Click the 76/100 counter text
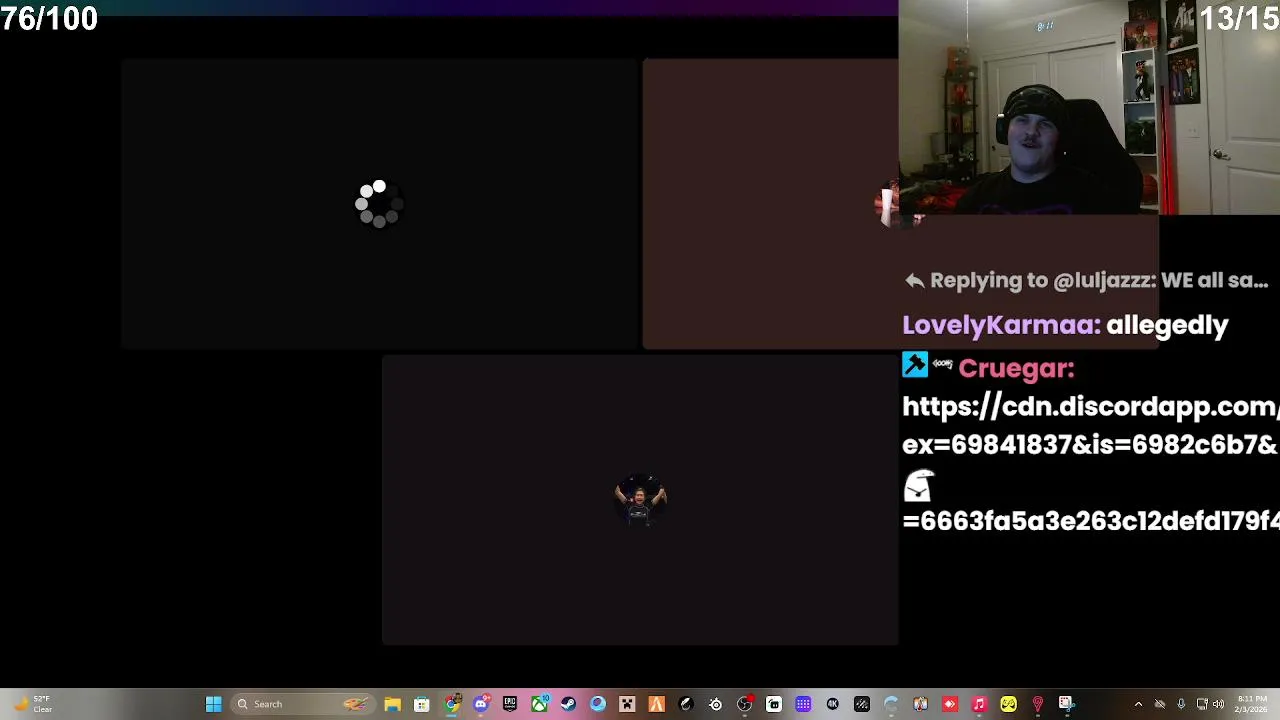The width and height of the screenshot is (1280, 720). tap(49, 18)
